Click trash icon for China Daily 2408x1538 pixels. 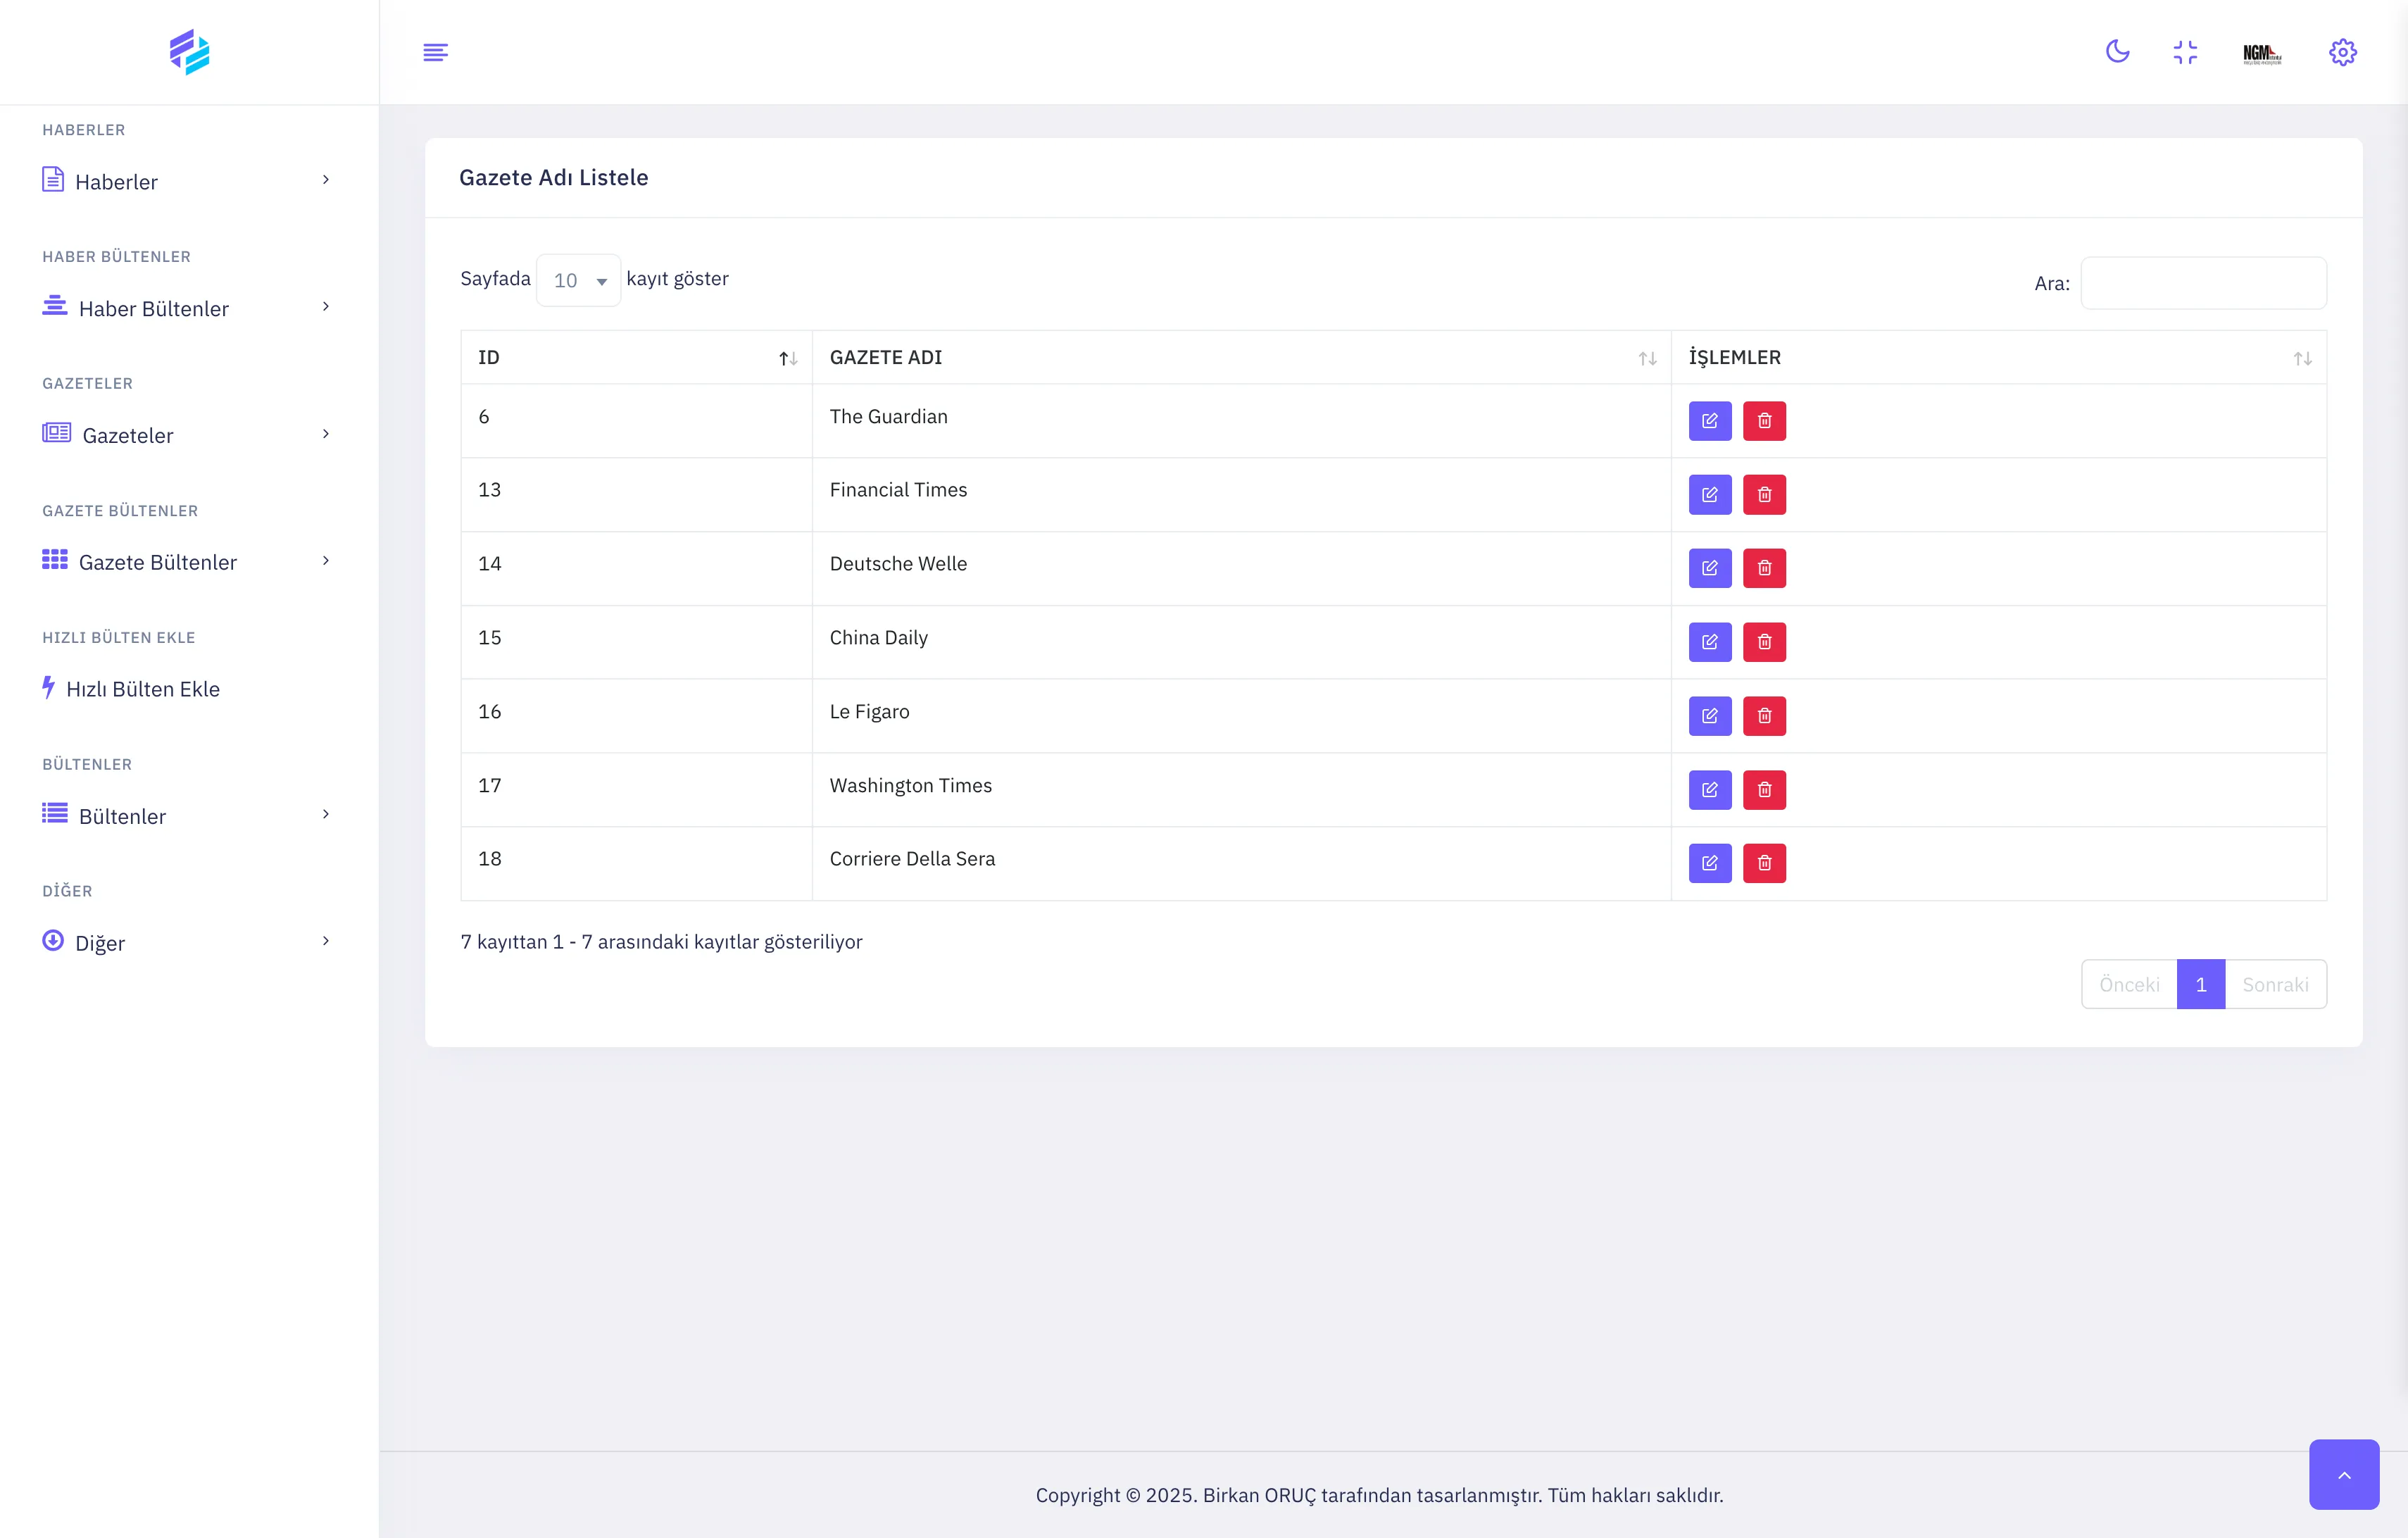(1763, 642)
